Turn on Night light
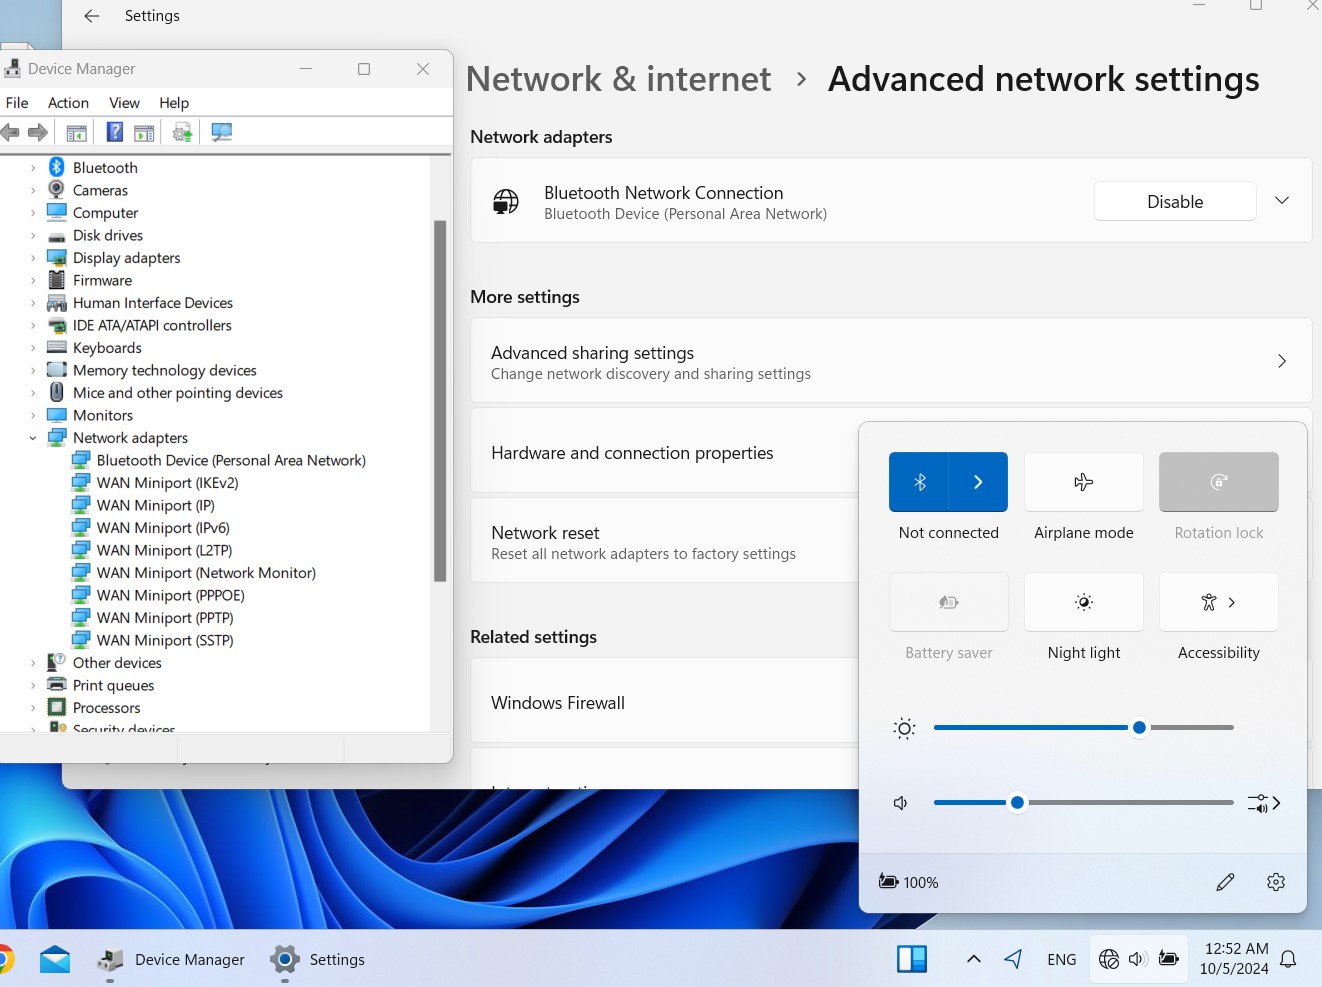 click(x=1083, y=602)
